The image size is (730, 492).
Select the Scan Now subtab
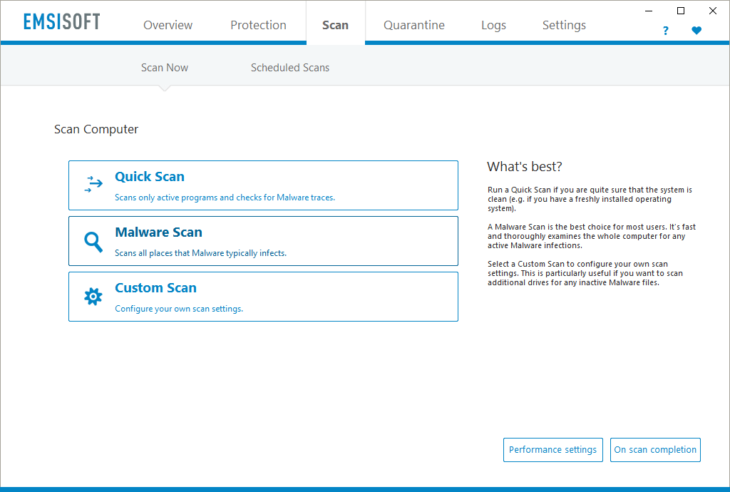(164, 68)
